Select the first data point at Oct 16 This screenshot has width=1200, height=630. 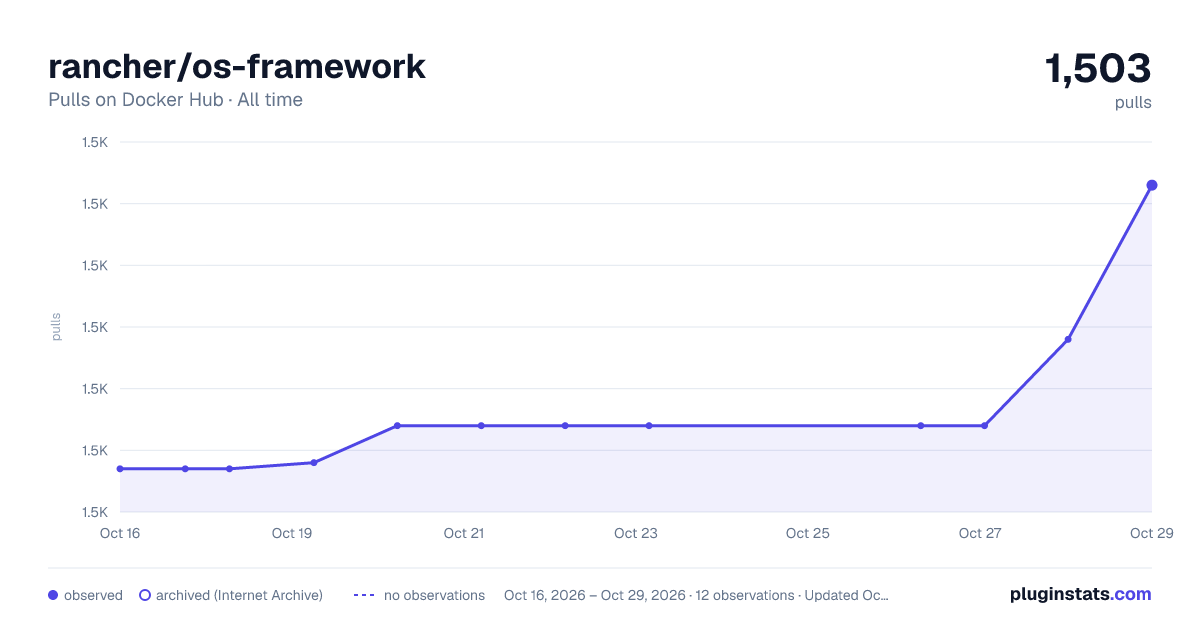(x=120, y=469)
